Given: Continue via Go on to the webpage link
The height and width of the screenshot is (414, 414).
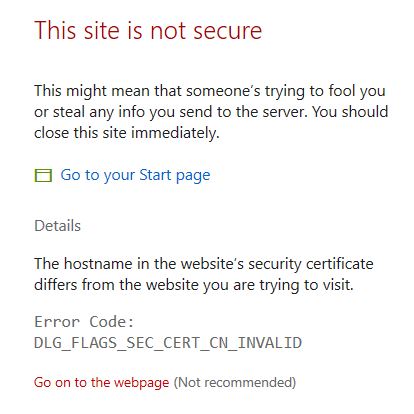Looking at the screenshot, I should click(x=101, y=383).
